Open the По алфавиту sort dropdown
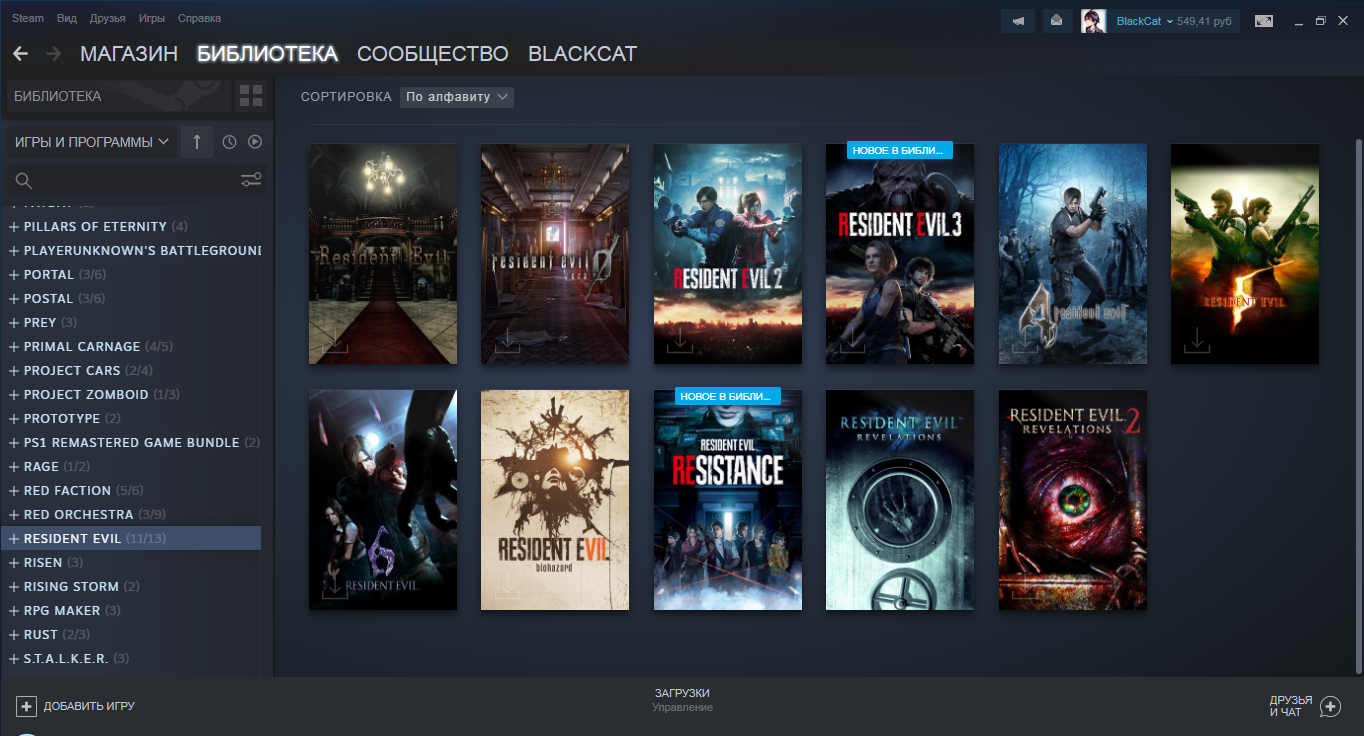Screen dimensions: 1364x736 [457, 97]
